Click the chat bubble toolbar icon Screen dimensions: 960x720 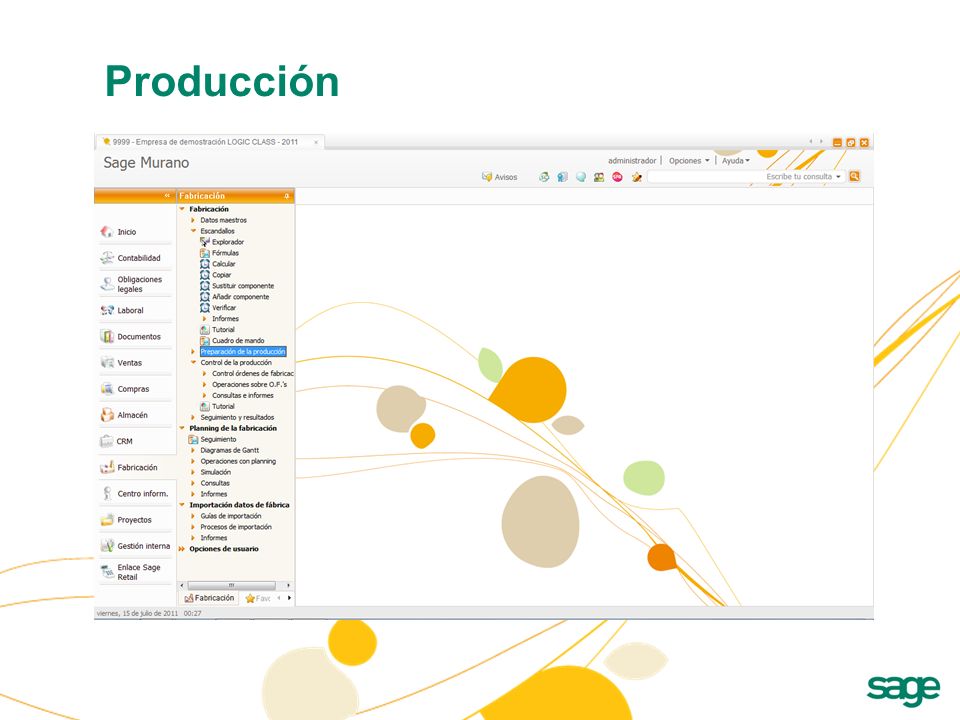580,177
